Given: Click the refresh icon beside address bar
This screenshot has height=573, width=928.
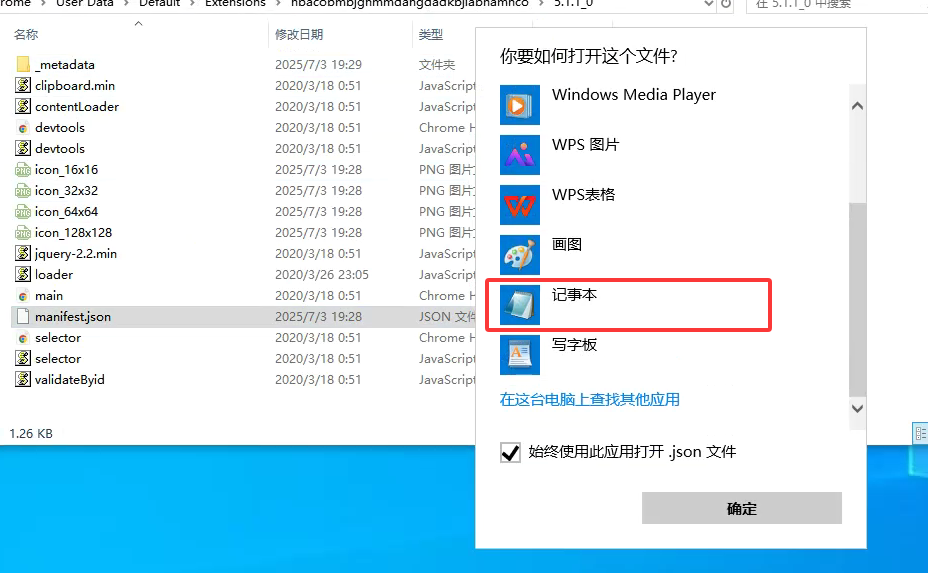Looking at the screenshot, I should click(x=726, y=4).
